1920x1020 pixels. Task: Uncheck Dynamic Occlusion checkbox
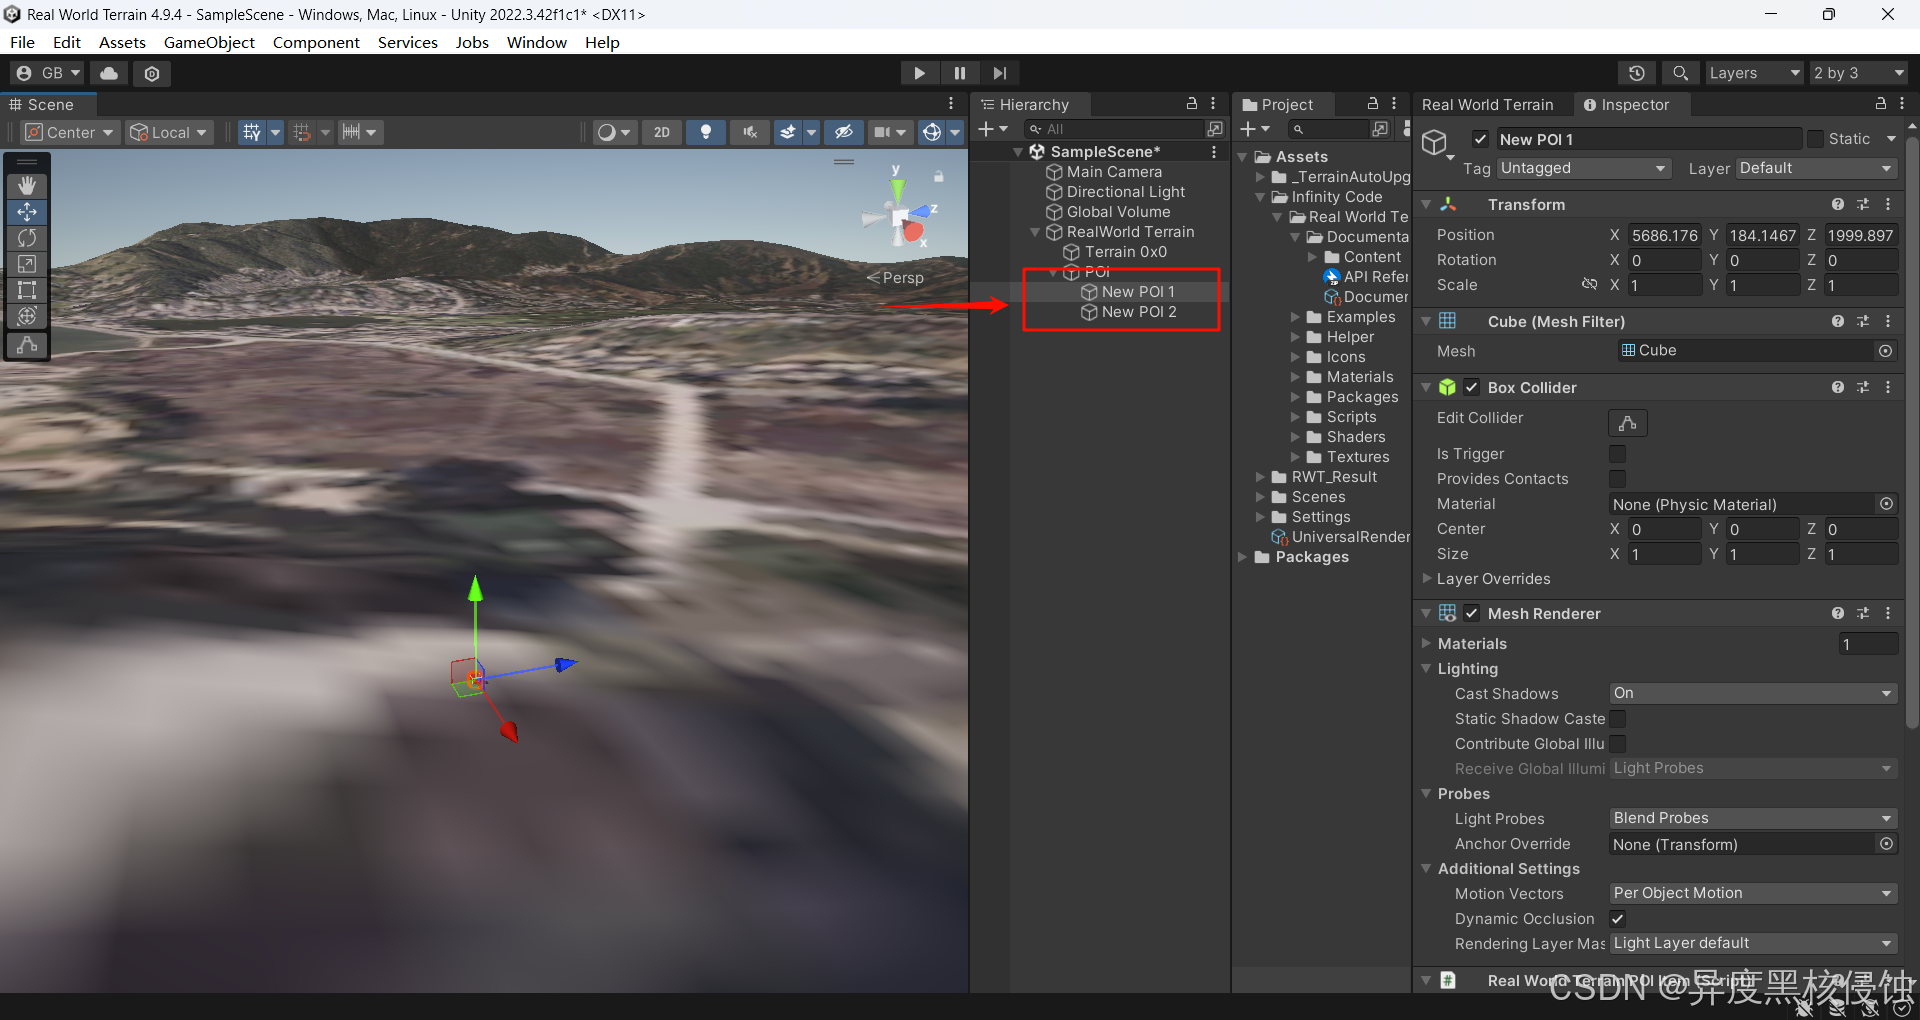tap(1618, 919)
